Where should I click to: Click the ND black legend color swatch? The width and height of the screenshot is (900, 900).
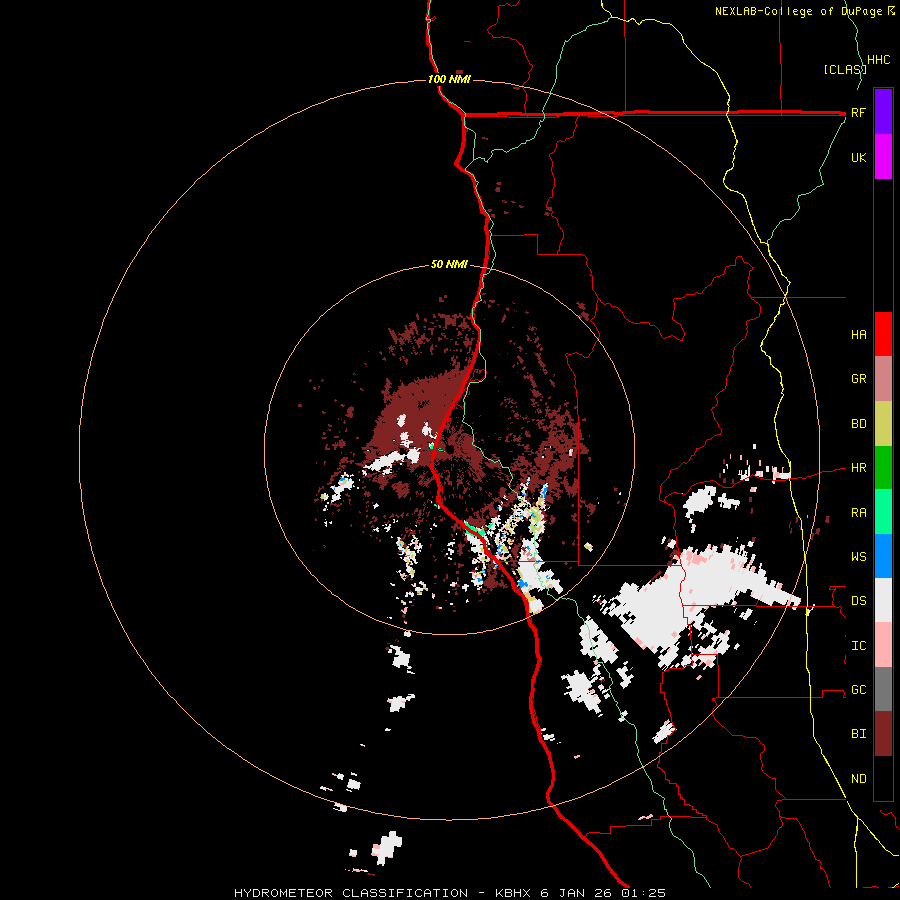click(883, 778)
